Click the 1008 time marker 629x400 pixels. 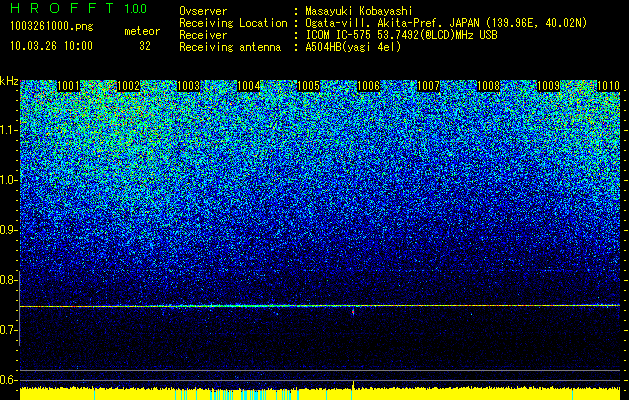(x=489, y=86)
